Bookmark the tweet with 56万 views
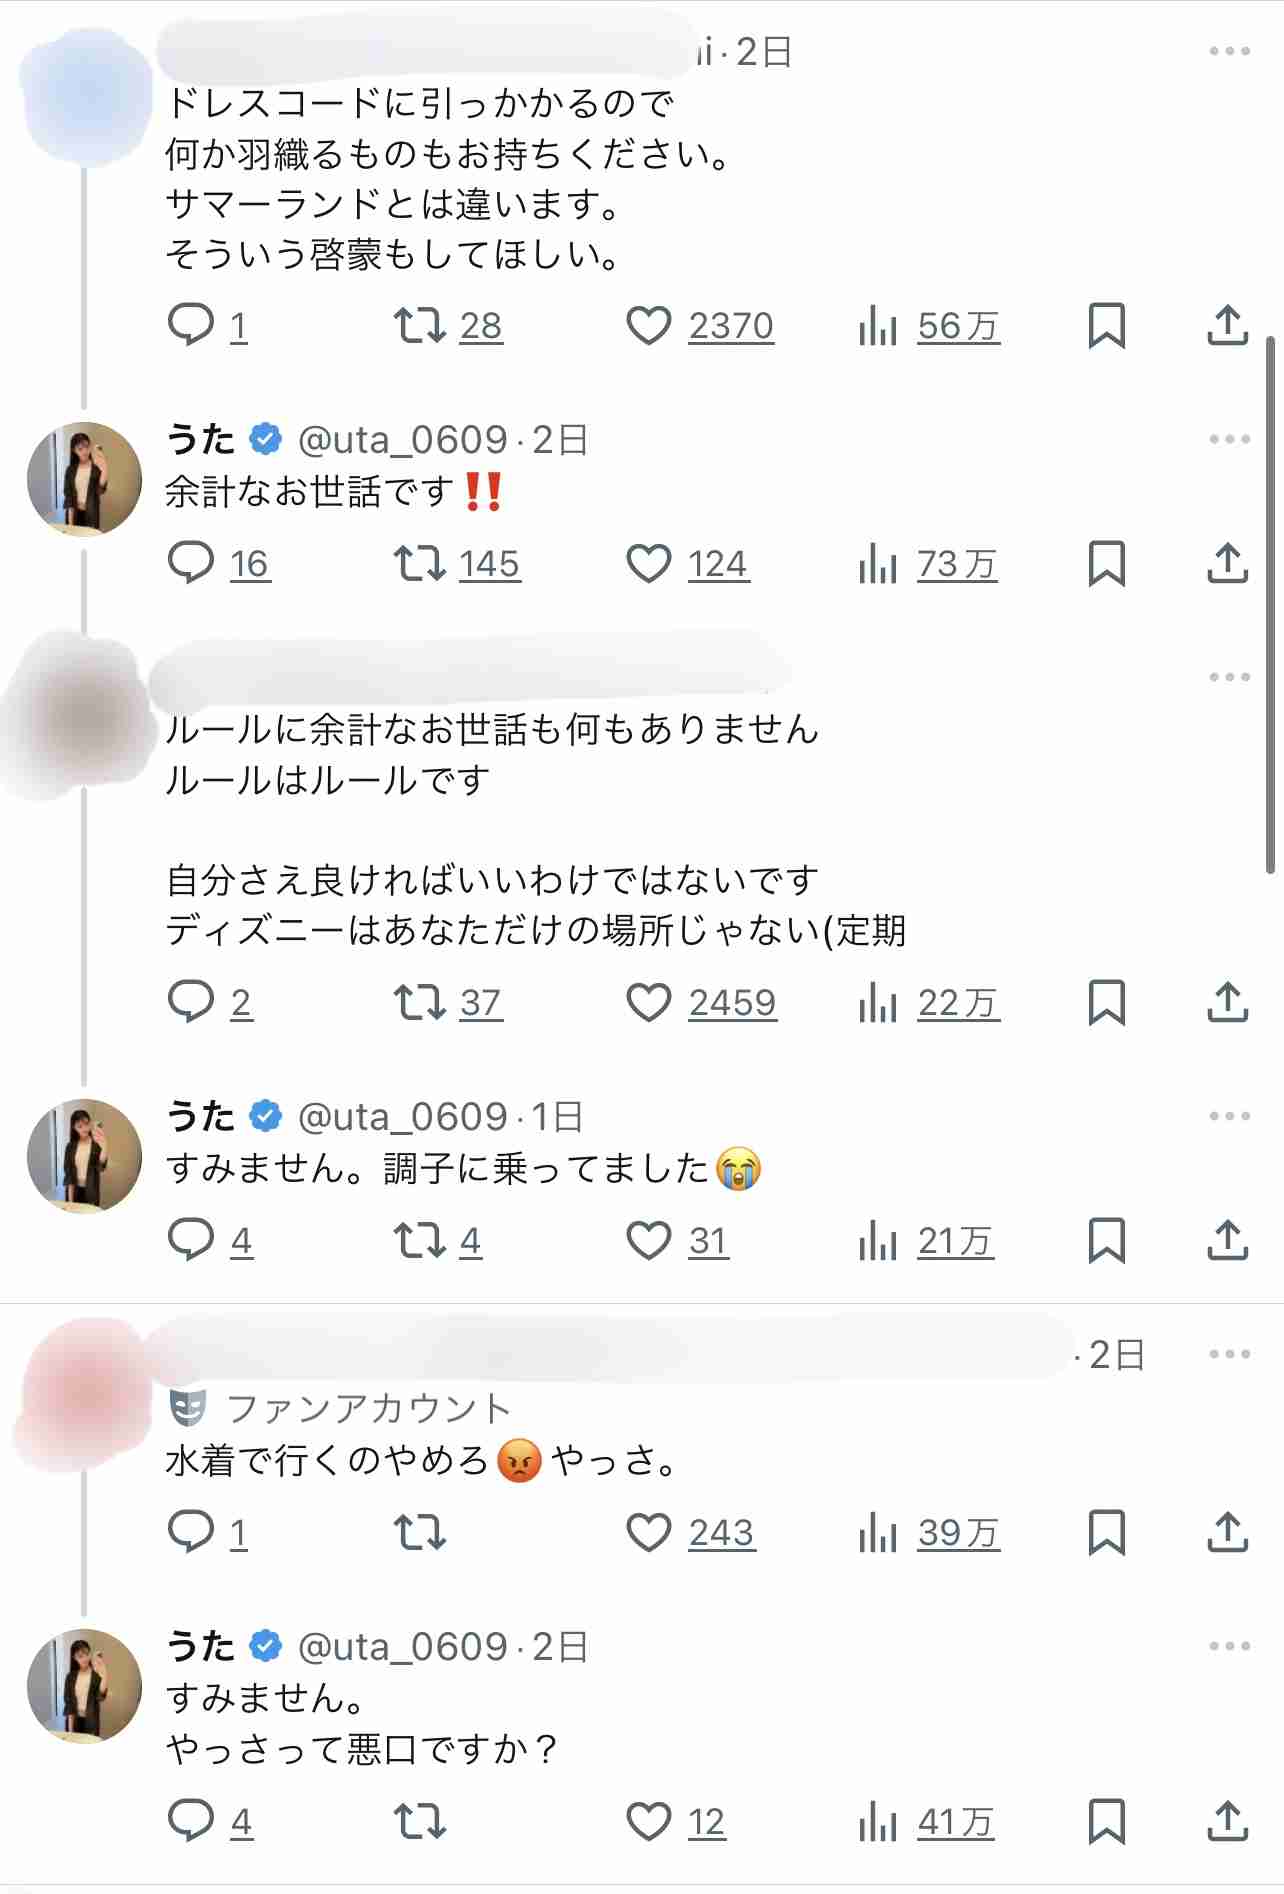This screenshot has width=1284, height=1894. pyautogui.click(x=1106, y=326)
